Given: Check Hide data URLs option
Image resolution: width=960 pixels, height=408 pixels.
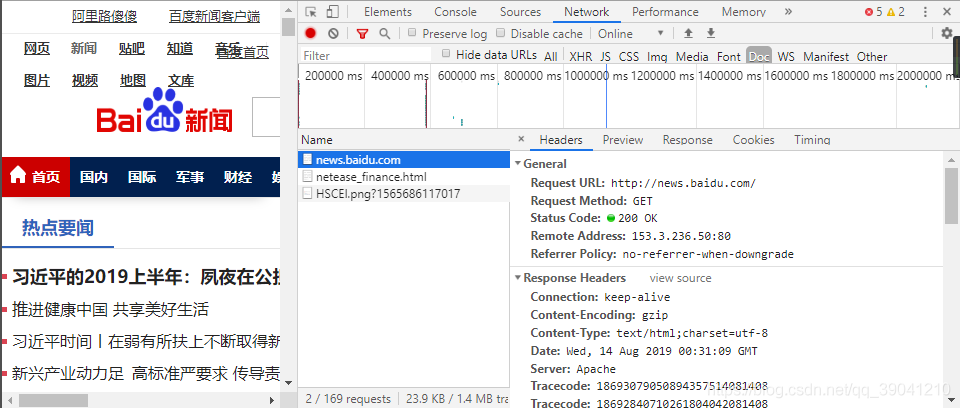Looking at the screenshot, I should (x=446, y=53).
